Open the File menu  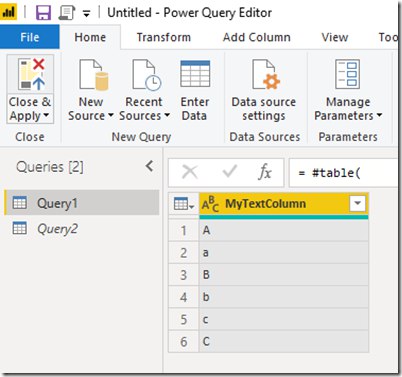click(x=30, y=37)
